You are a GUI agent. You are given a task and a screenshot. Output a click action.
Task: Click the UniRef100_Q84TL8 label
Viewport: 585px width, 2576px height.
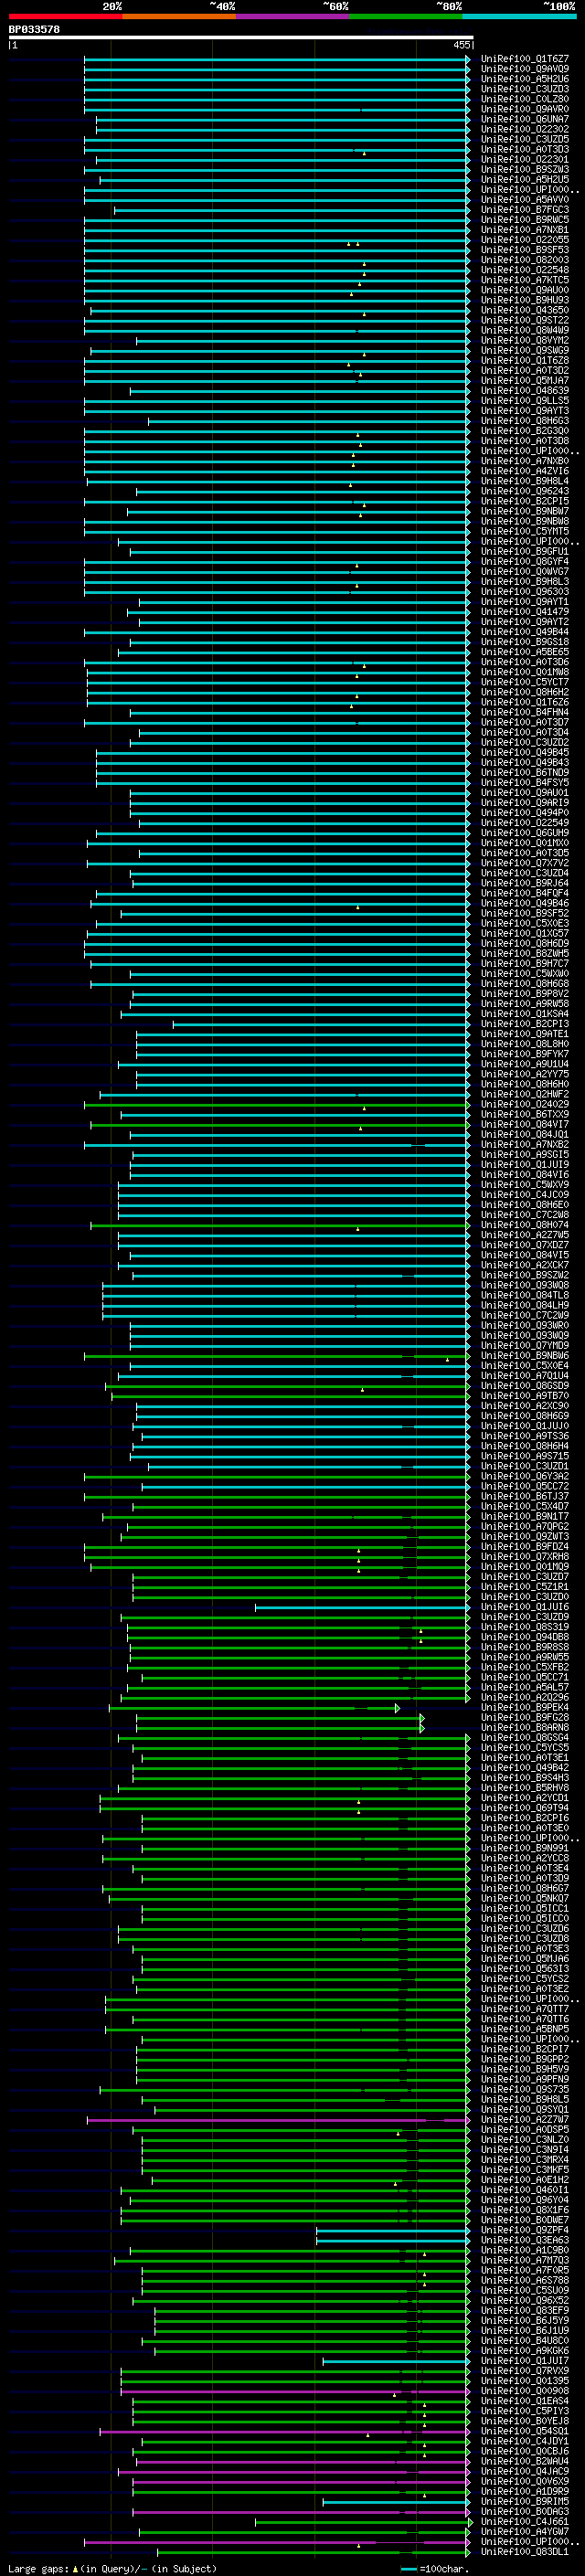[525, 1296]
